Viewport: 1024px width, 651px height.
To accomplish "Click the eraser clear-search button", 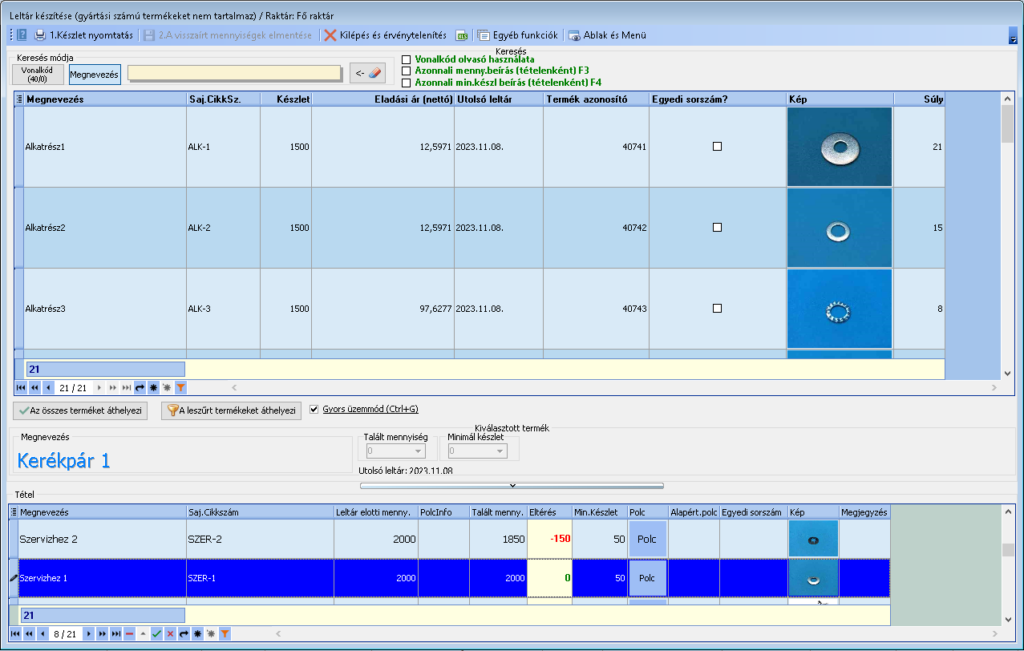I will 368,73.
